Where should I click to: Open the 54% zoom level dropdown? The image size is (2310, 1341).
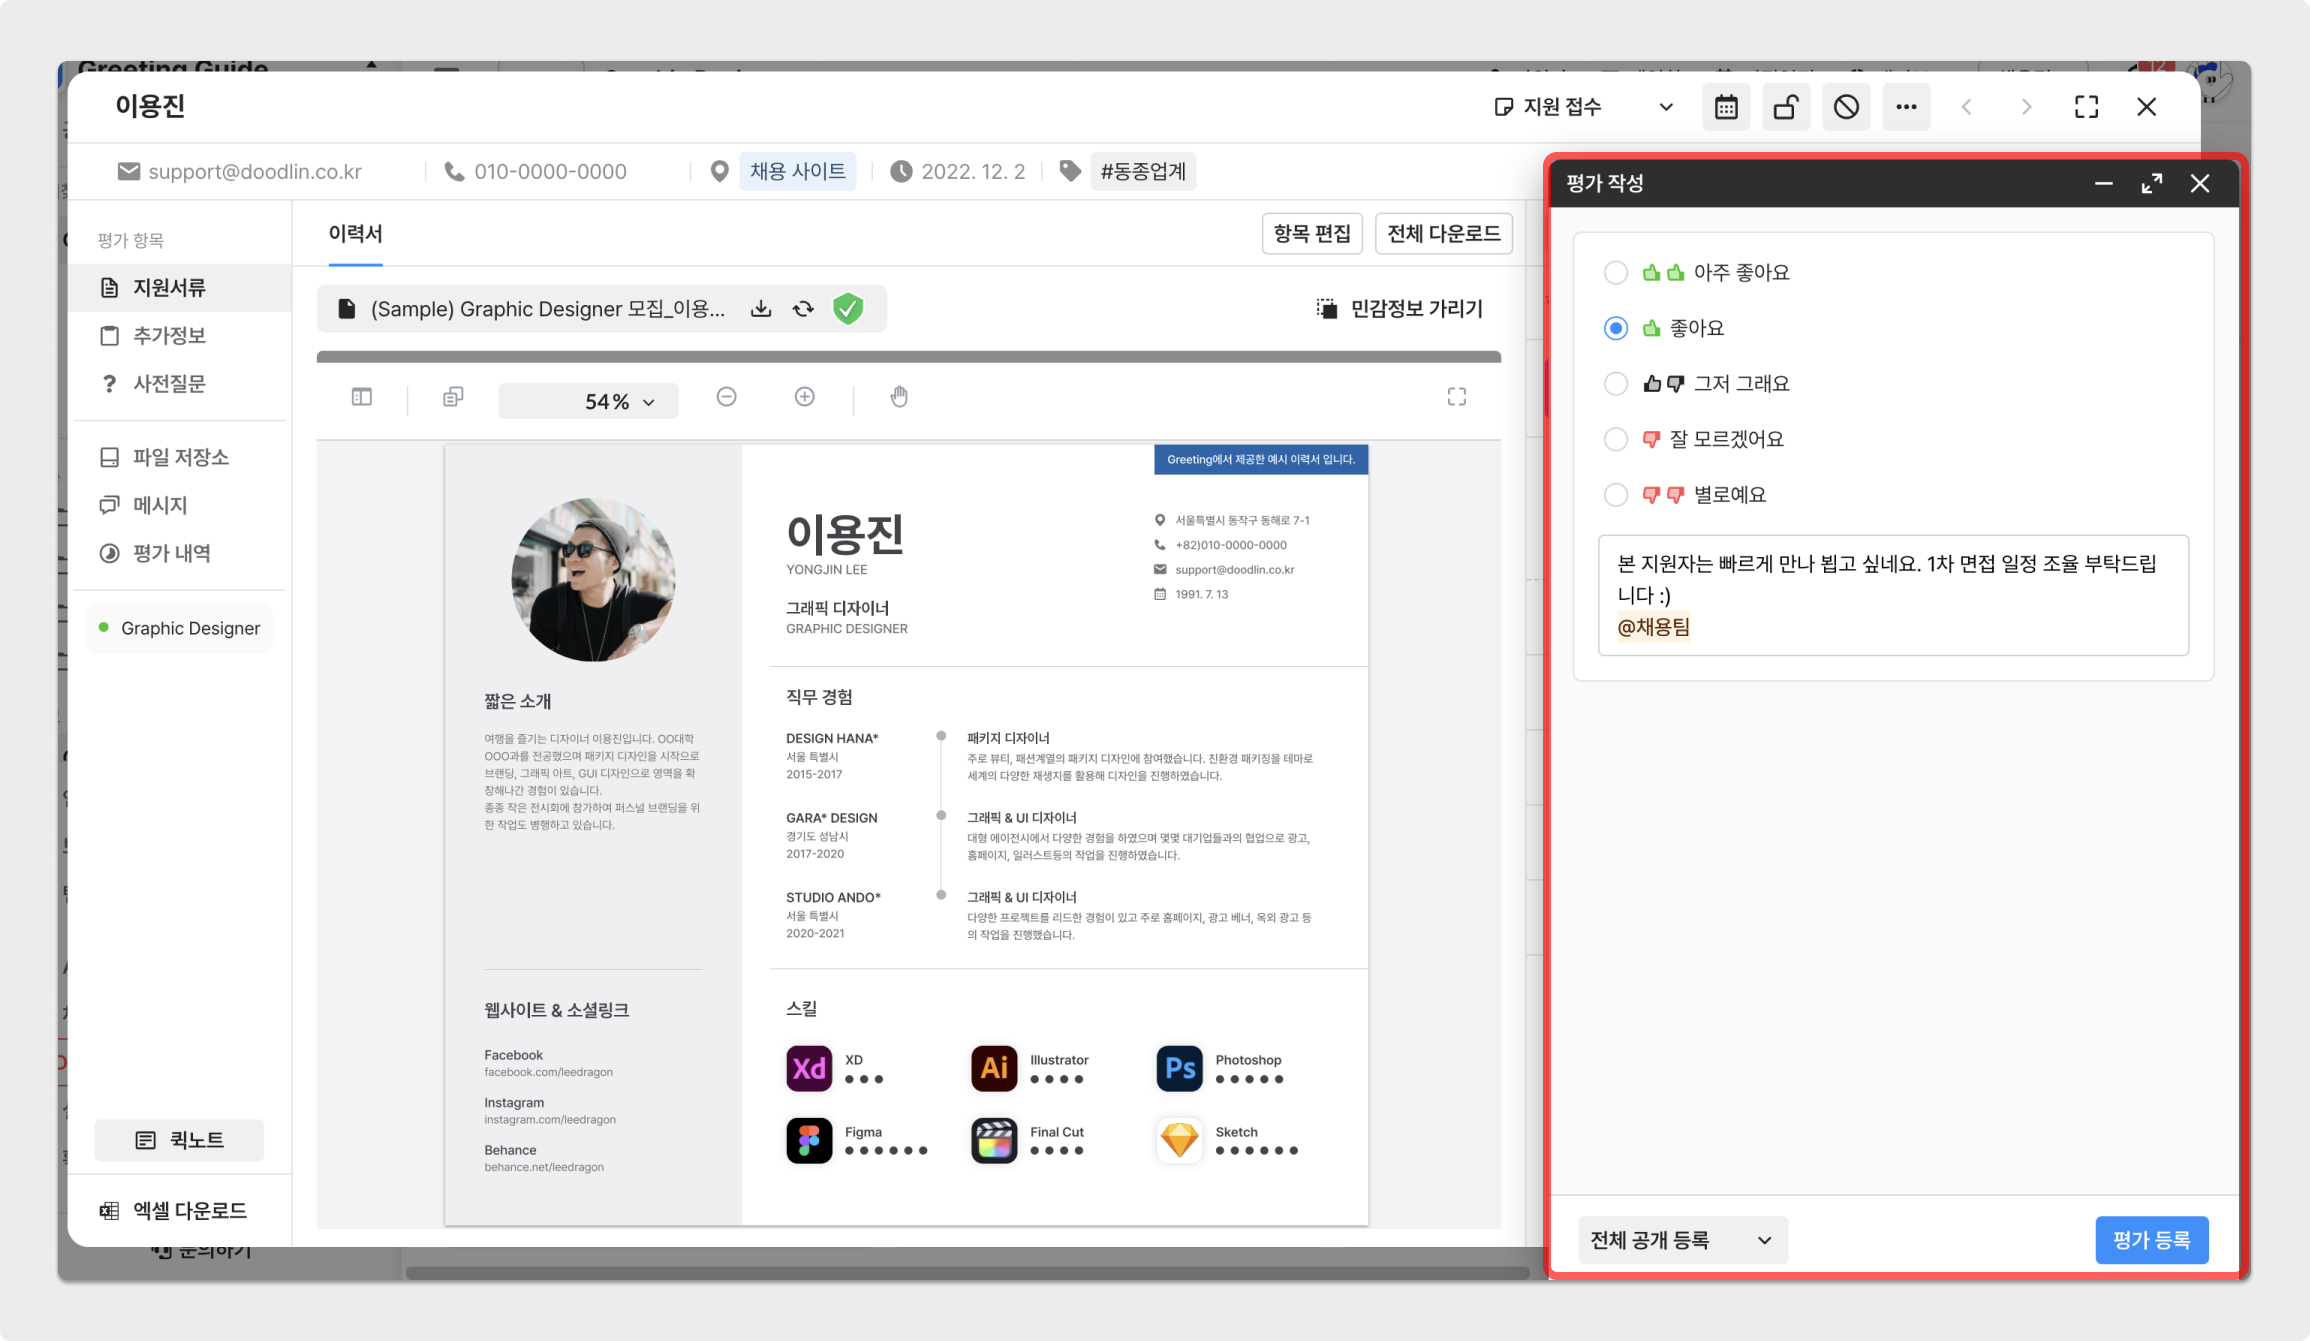(x=589, y=401)
